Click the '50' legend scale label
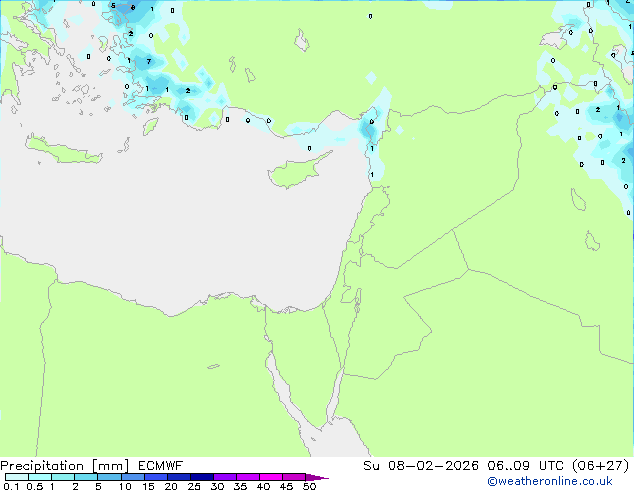Viewport: 634px width, 490px height. point(309,486)
